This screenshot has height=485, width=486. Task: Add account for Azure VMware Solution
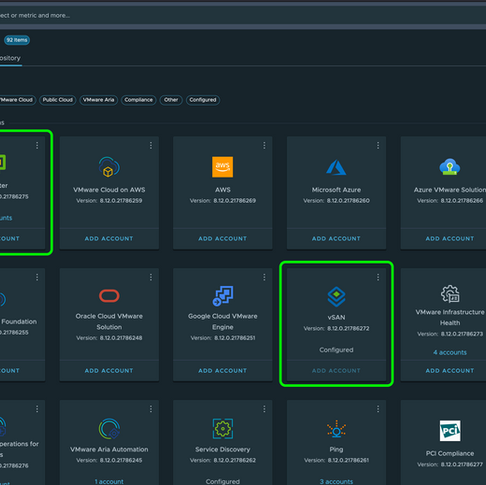coord(450,239)
